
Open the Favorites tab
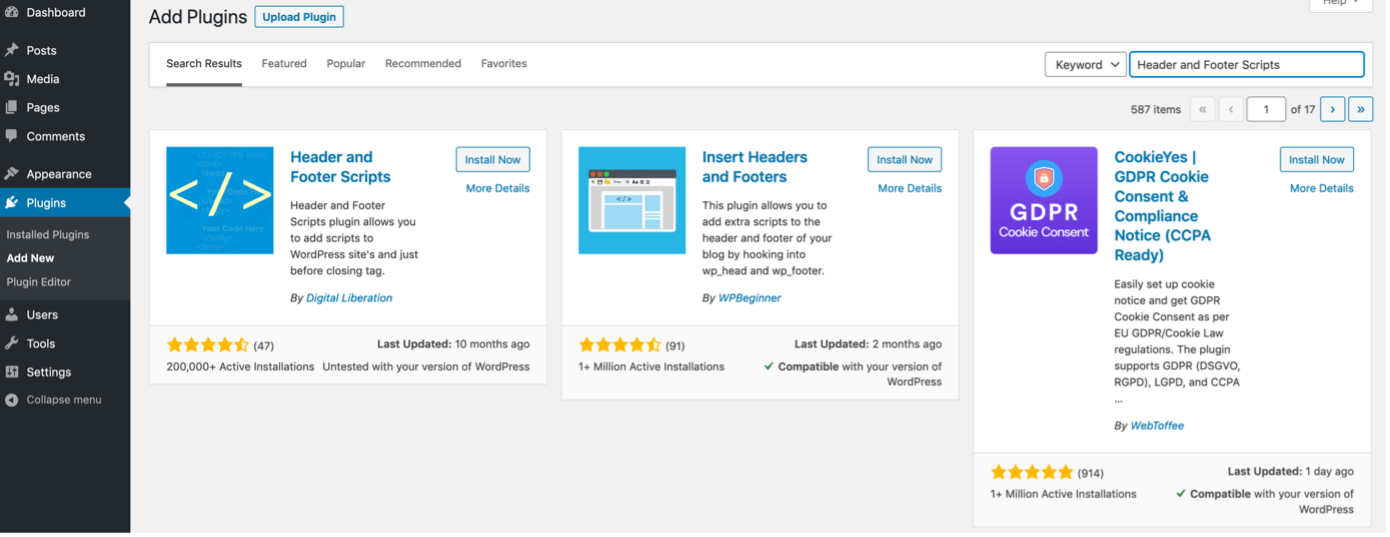point(504,64)
